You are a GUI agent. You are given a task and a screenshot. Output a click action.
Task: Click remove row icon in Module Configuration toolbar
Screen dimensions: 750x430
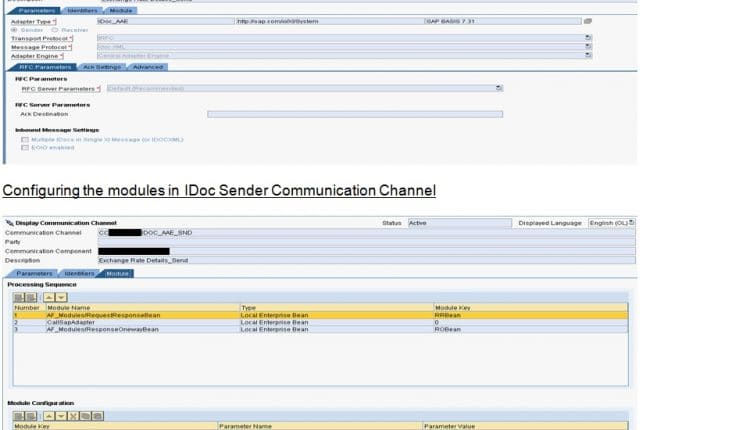click(31, 416)
